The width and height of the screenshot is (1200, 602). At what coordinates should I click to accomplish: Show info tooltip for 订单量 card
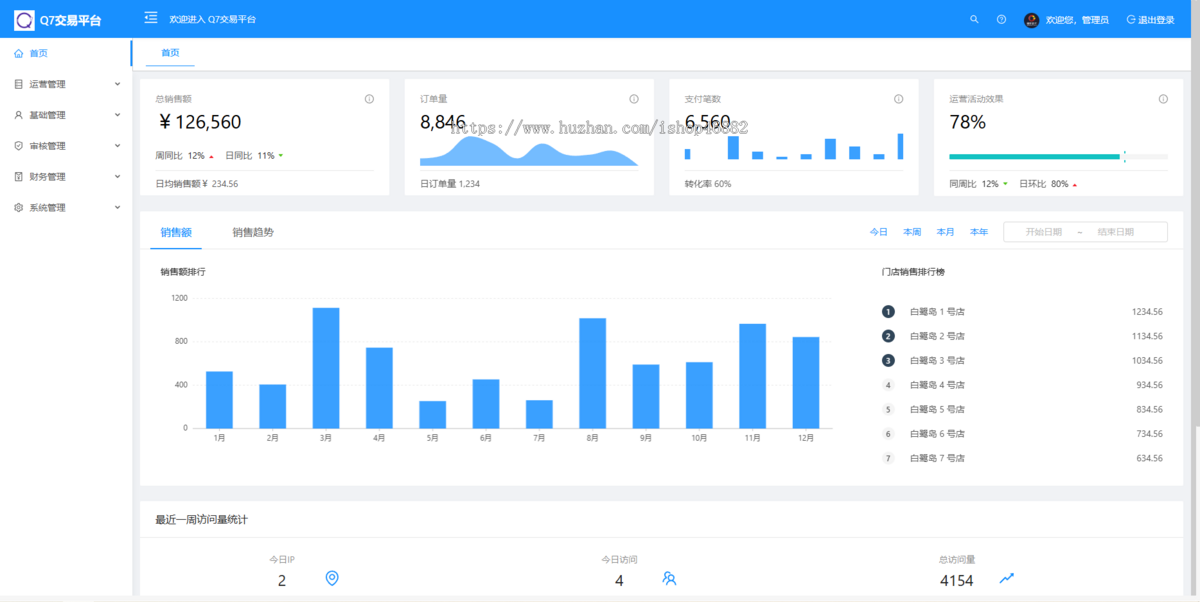[x=634, y=99]
